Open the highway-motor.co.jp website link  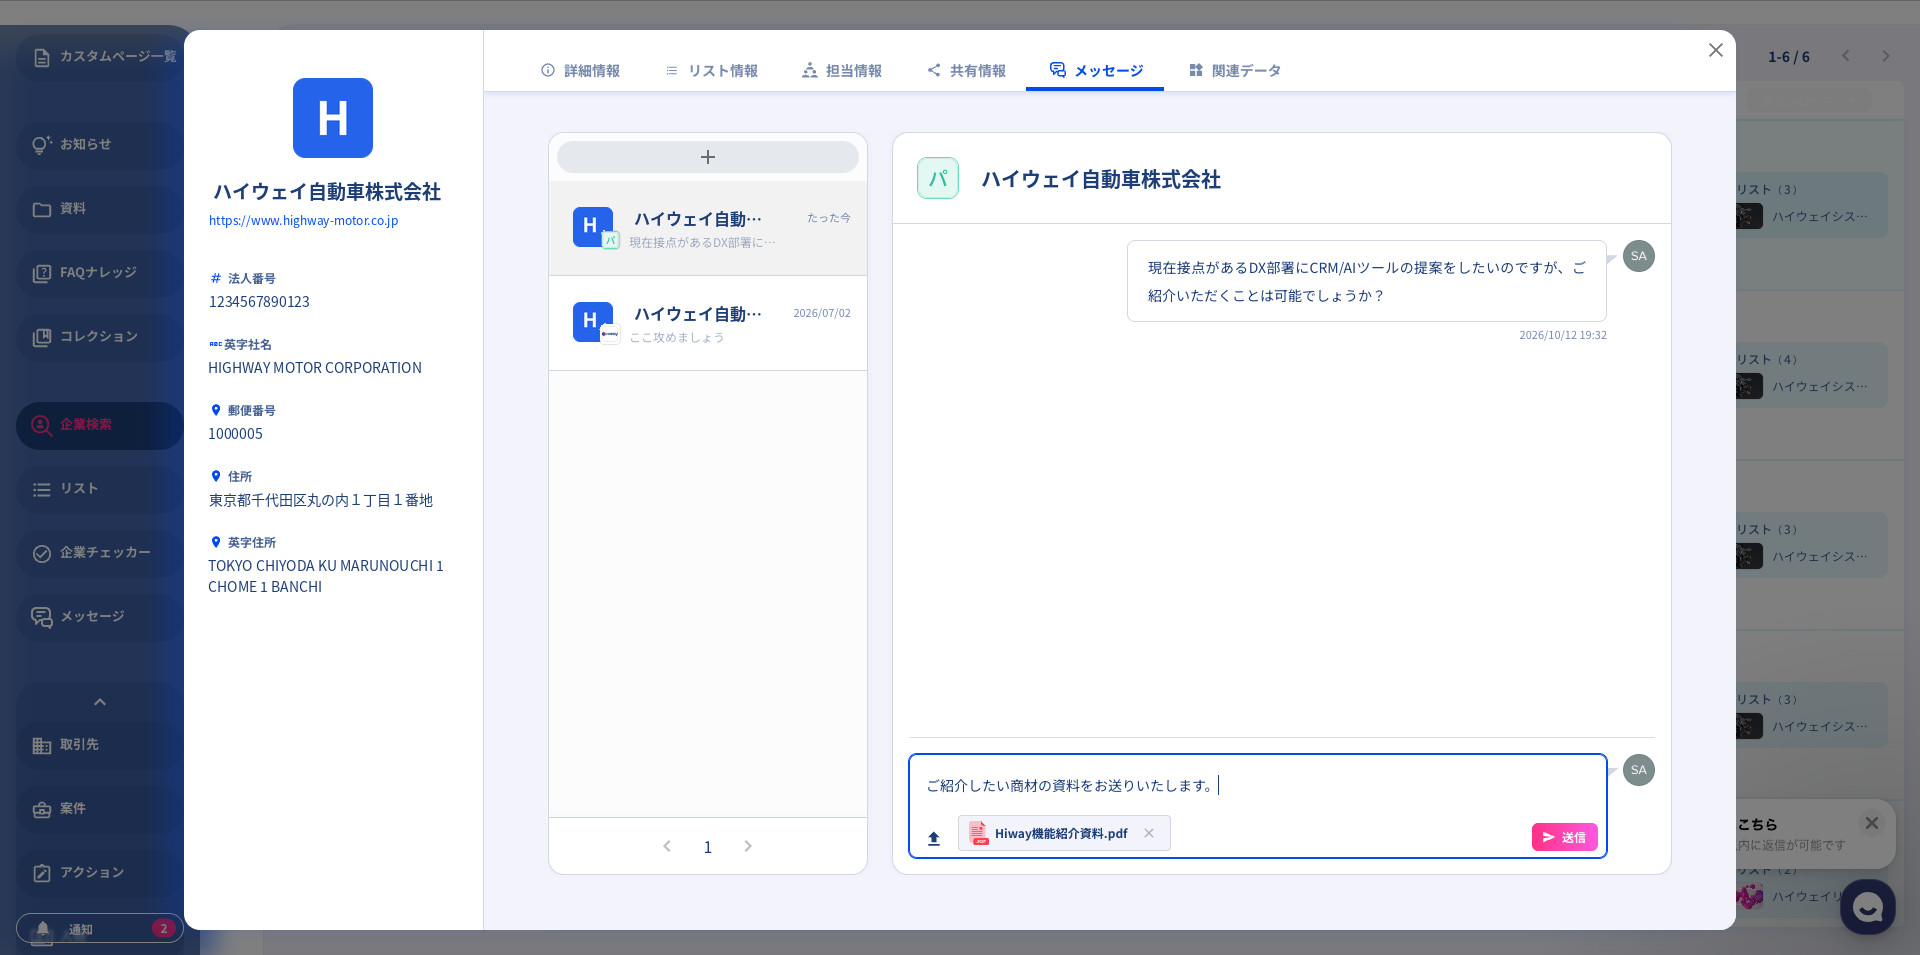pos(303,221)
